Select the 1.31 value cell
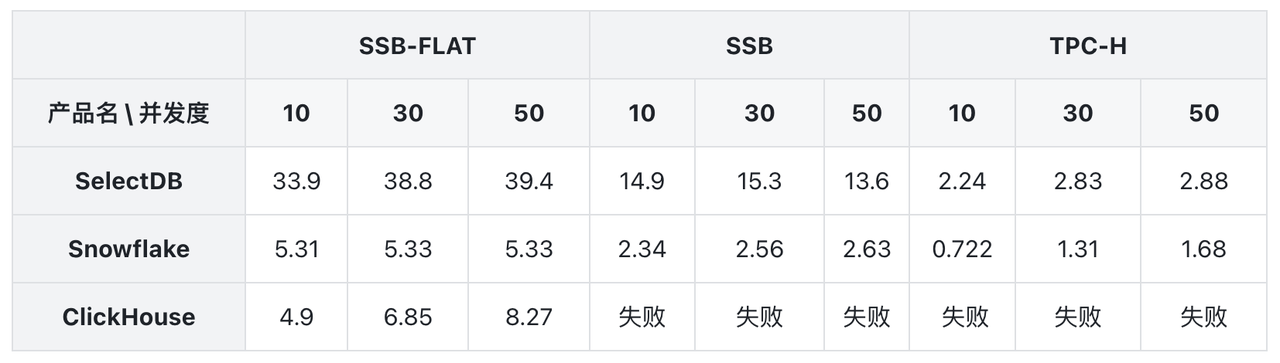The width and height of the screenshot is (1280, 363). point(1078,249)
